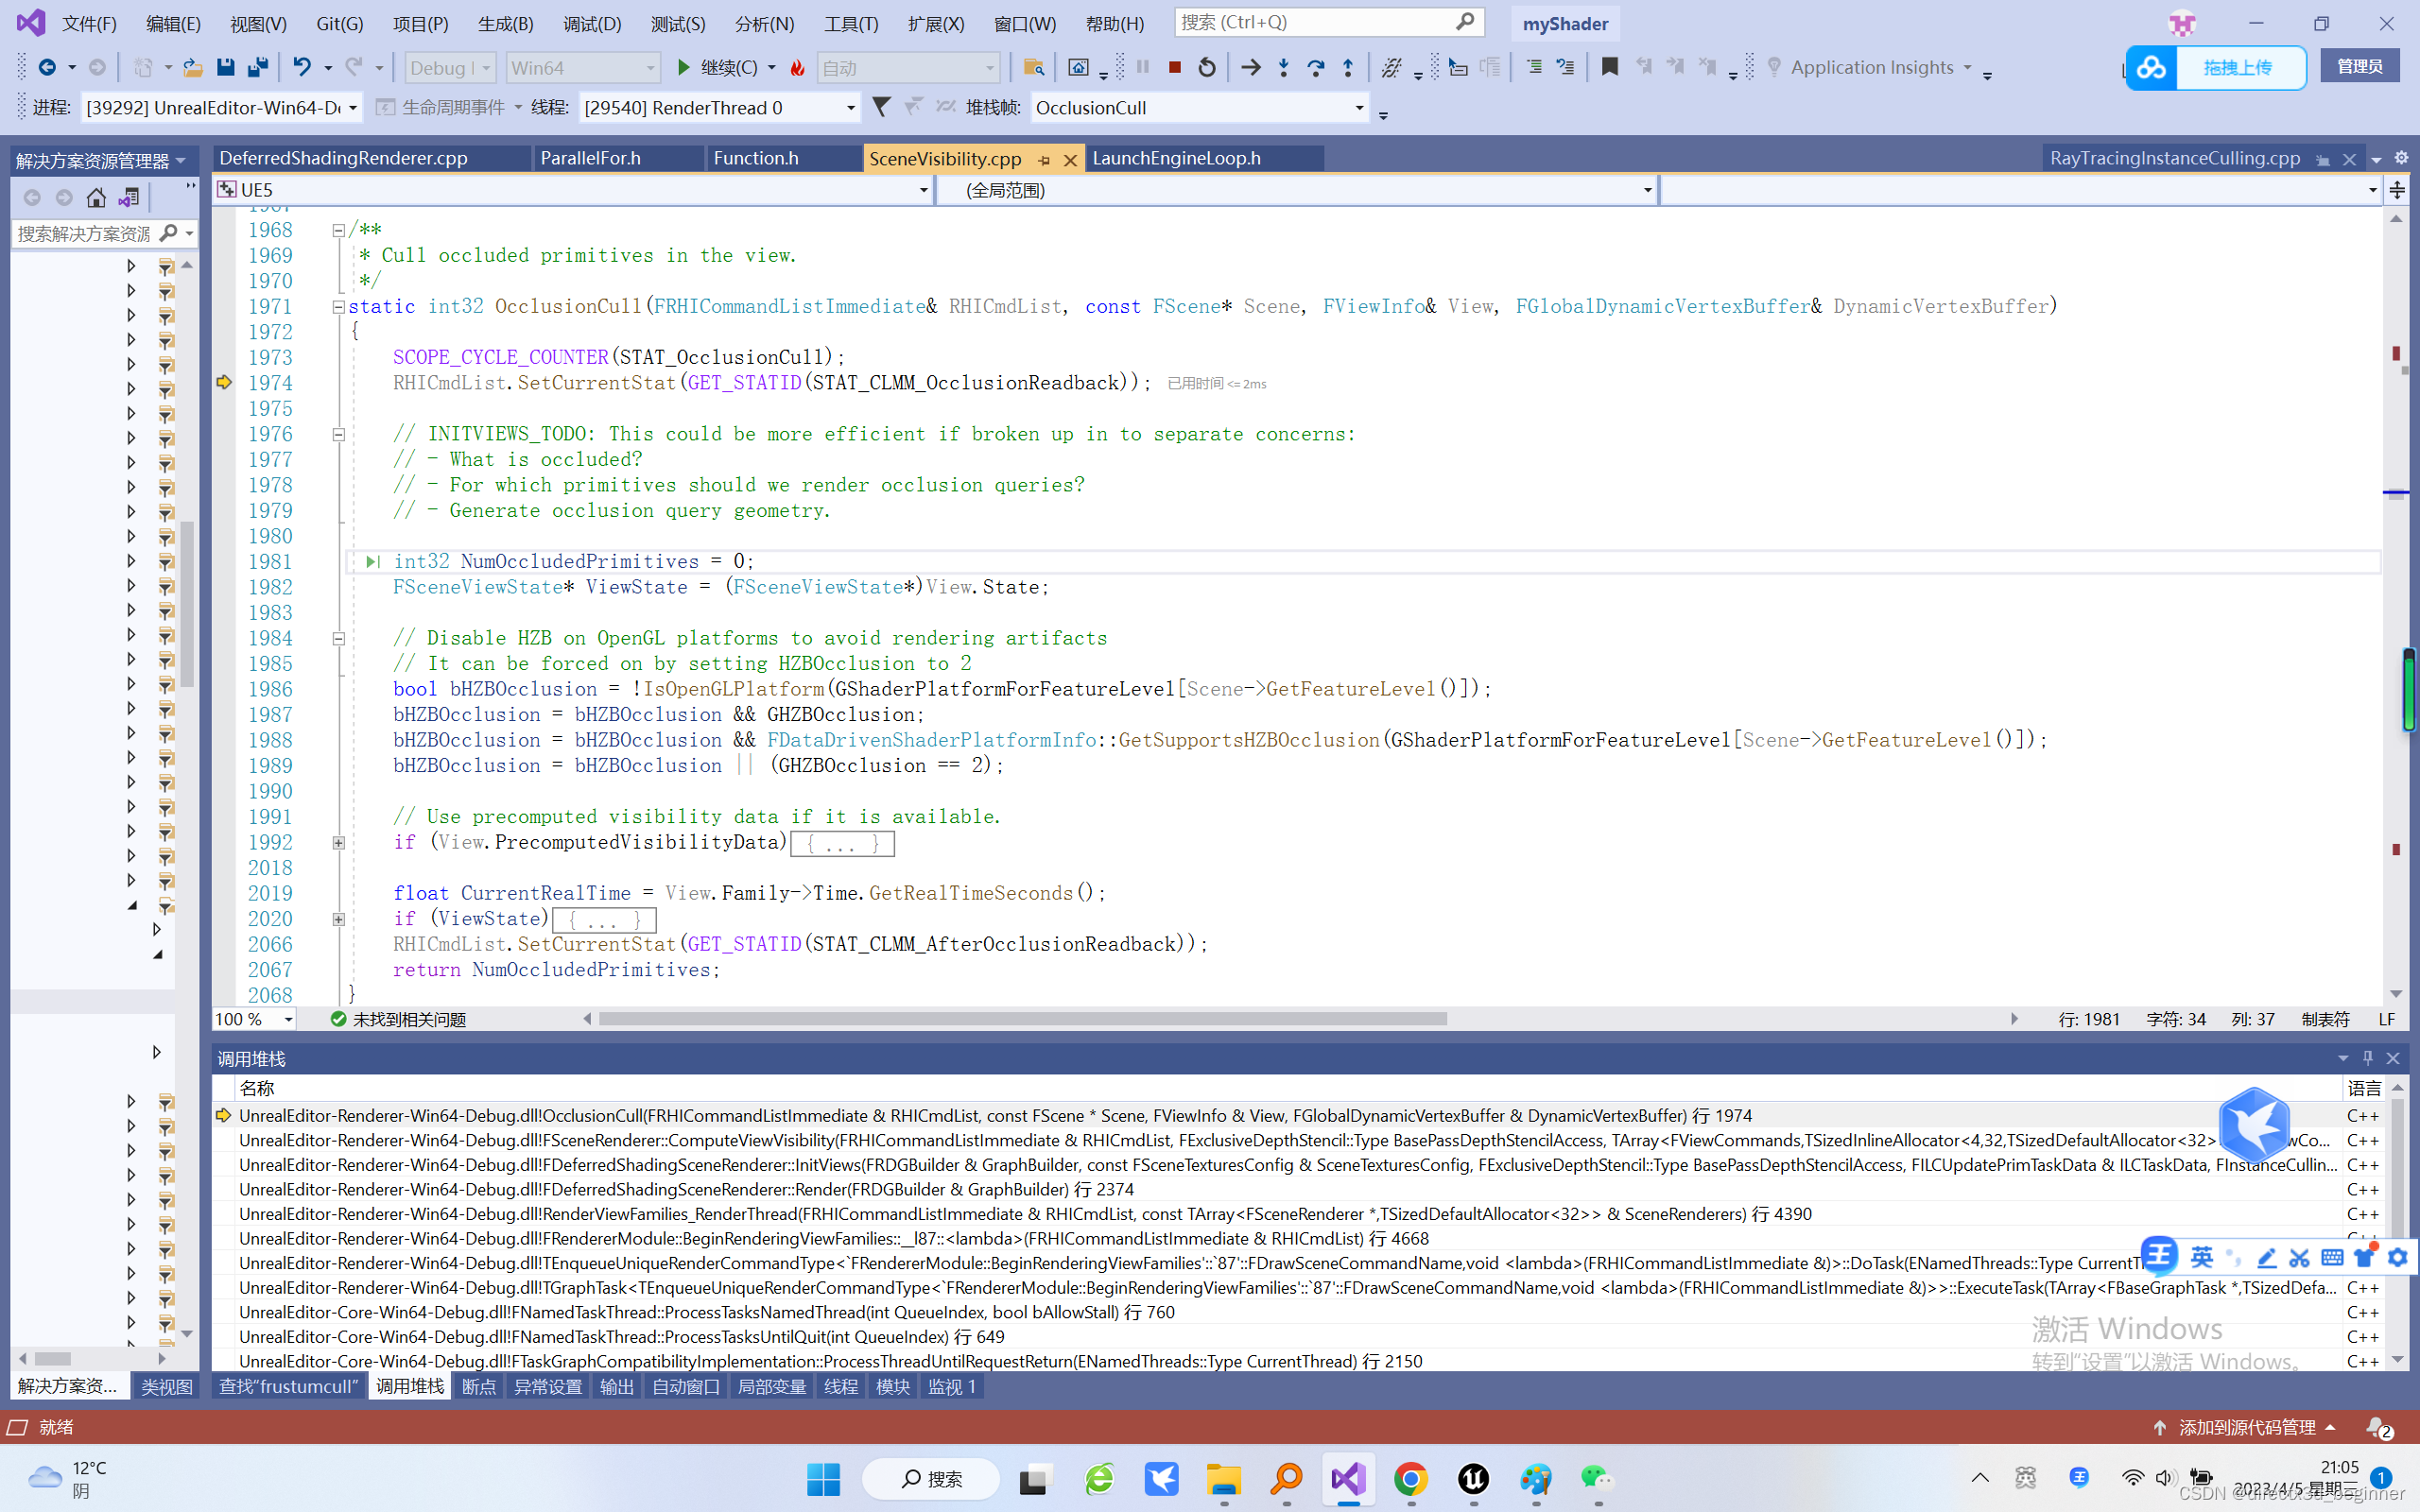Expand collapsed block on line 1992
This screenshot has width=2420, height=1512.
point(338,843)
